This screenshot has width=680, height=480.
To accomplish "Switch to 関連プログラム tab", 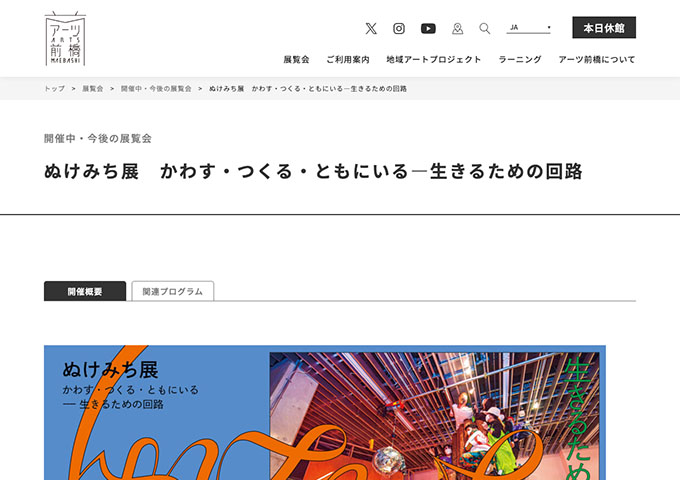I will point(173,291).
